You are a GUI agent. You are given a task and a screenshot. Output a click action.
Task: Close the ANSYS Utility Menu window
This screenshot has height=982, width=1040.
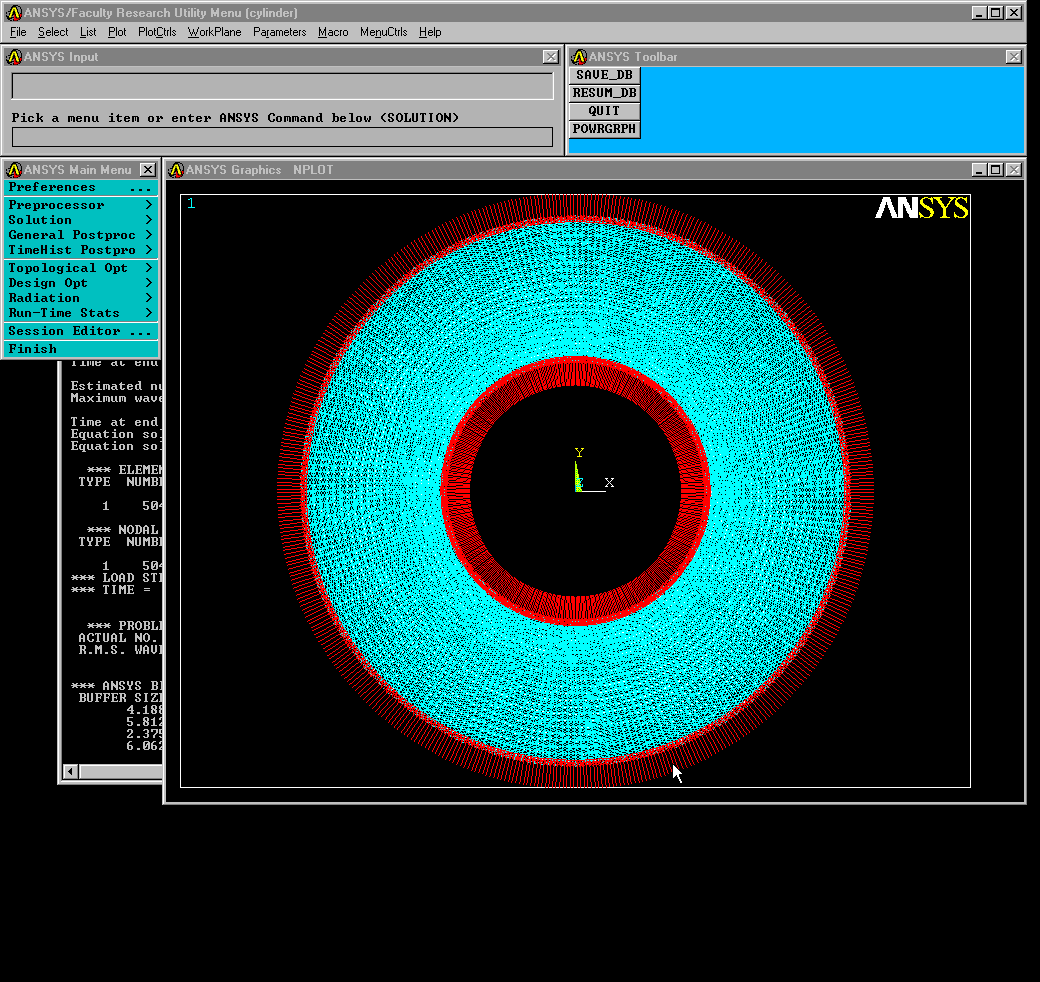coord(1014,13)
